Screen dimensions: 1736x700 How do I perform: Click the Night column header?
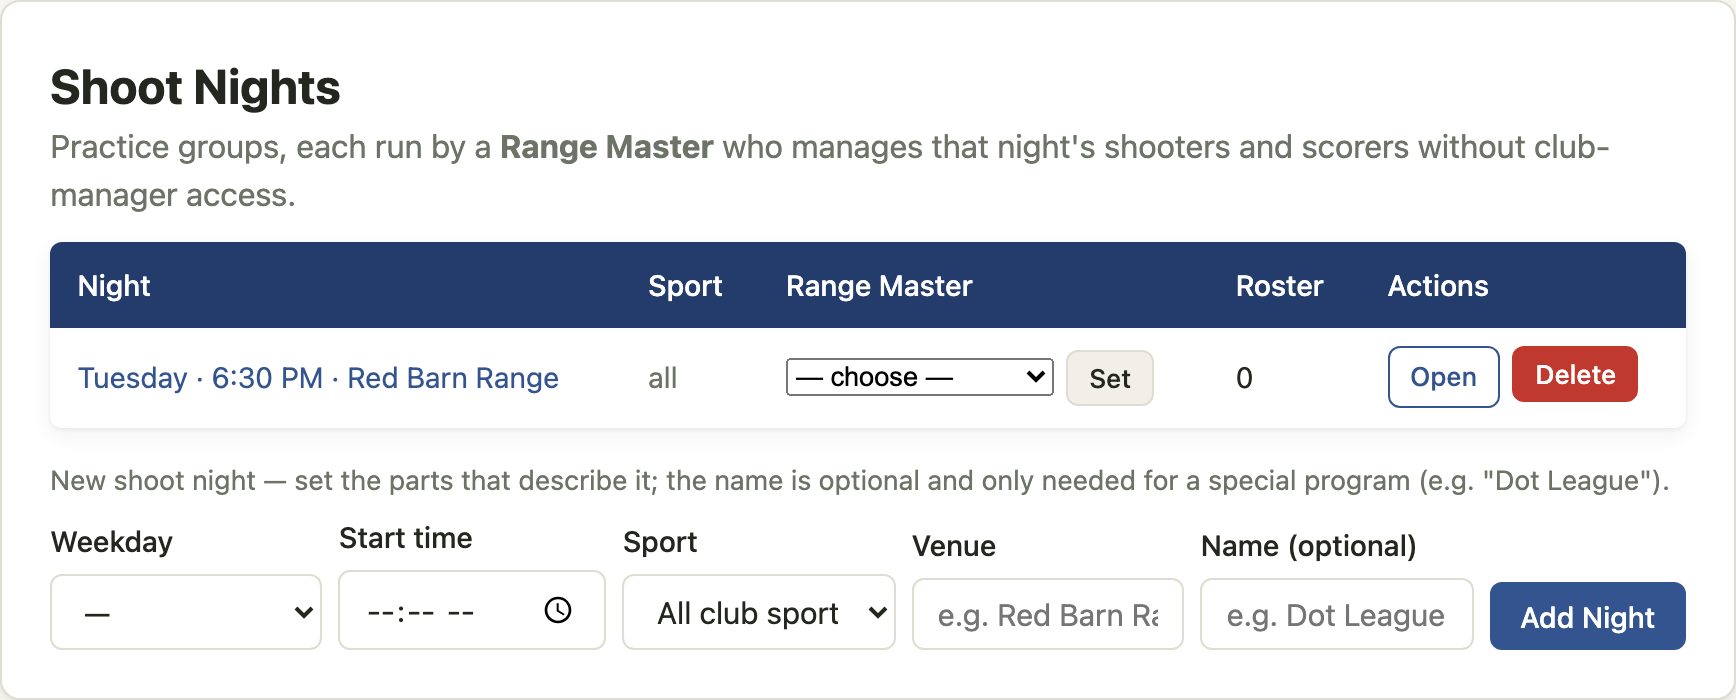pyautogui.click(x=114, y=286)
